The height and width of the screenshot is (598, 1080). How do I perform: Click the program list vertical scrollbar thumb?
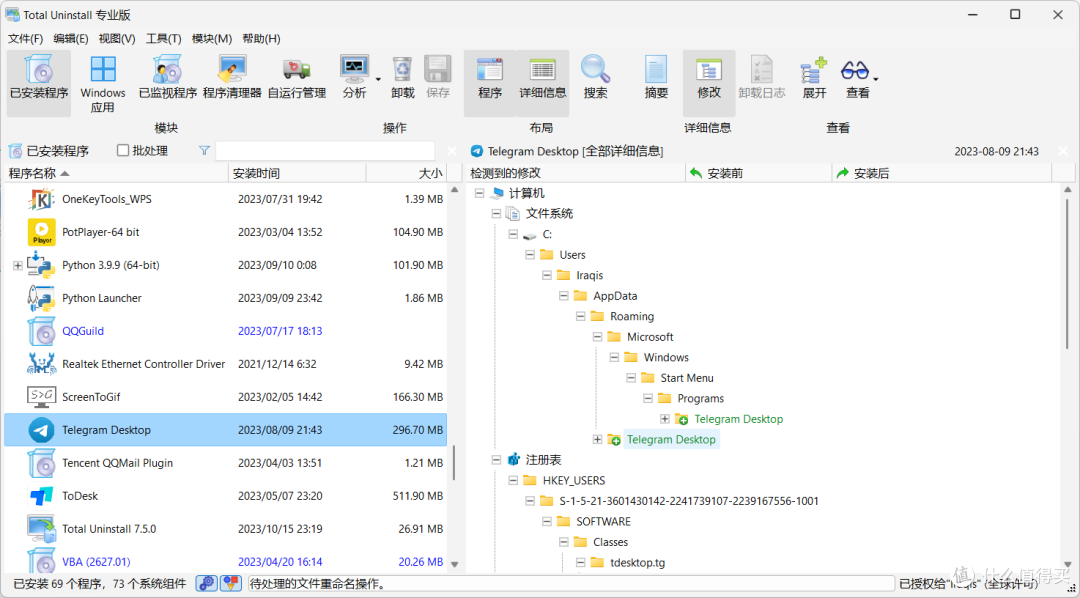[454, 462]
